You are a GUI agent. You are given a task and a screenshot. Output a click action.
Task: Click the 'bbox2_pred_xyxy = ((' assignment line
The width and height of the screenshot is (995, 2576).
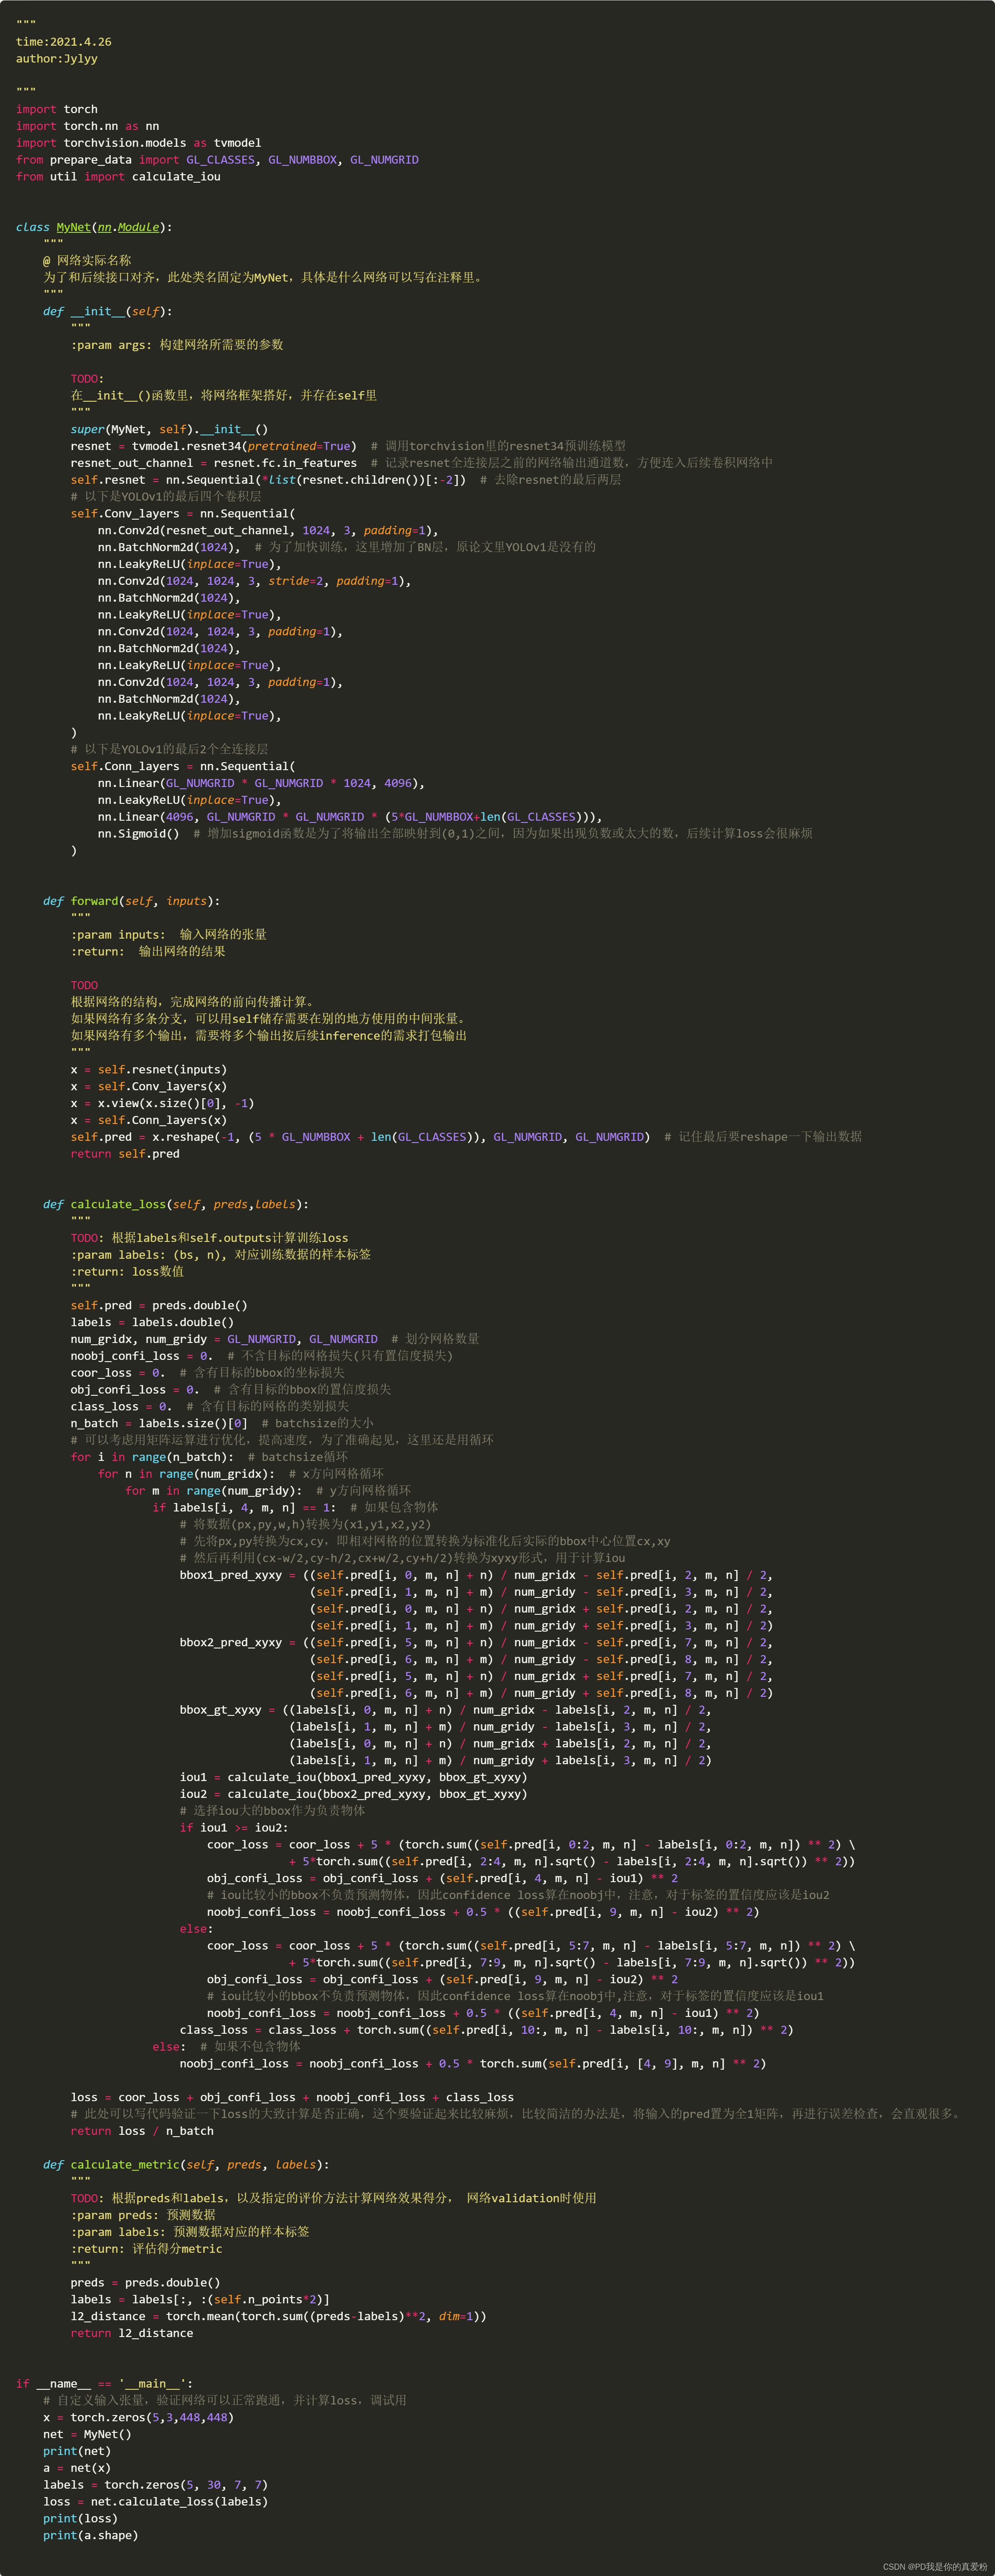point(476,1643)
